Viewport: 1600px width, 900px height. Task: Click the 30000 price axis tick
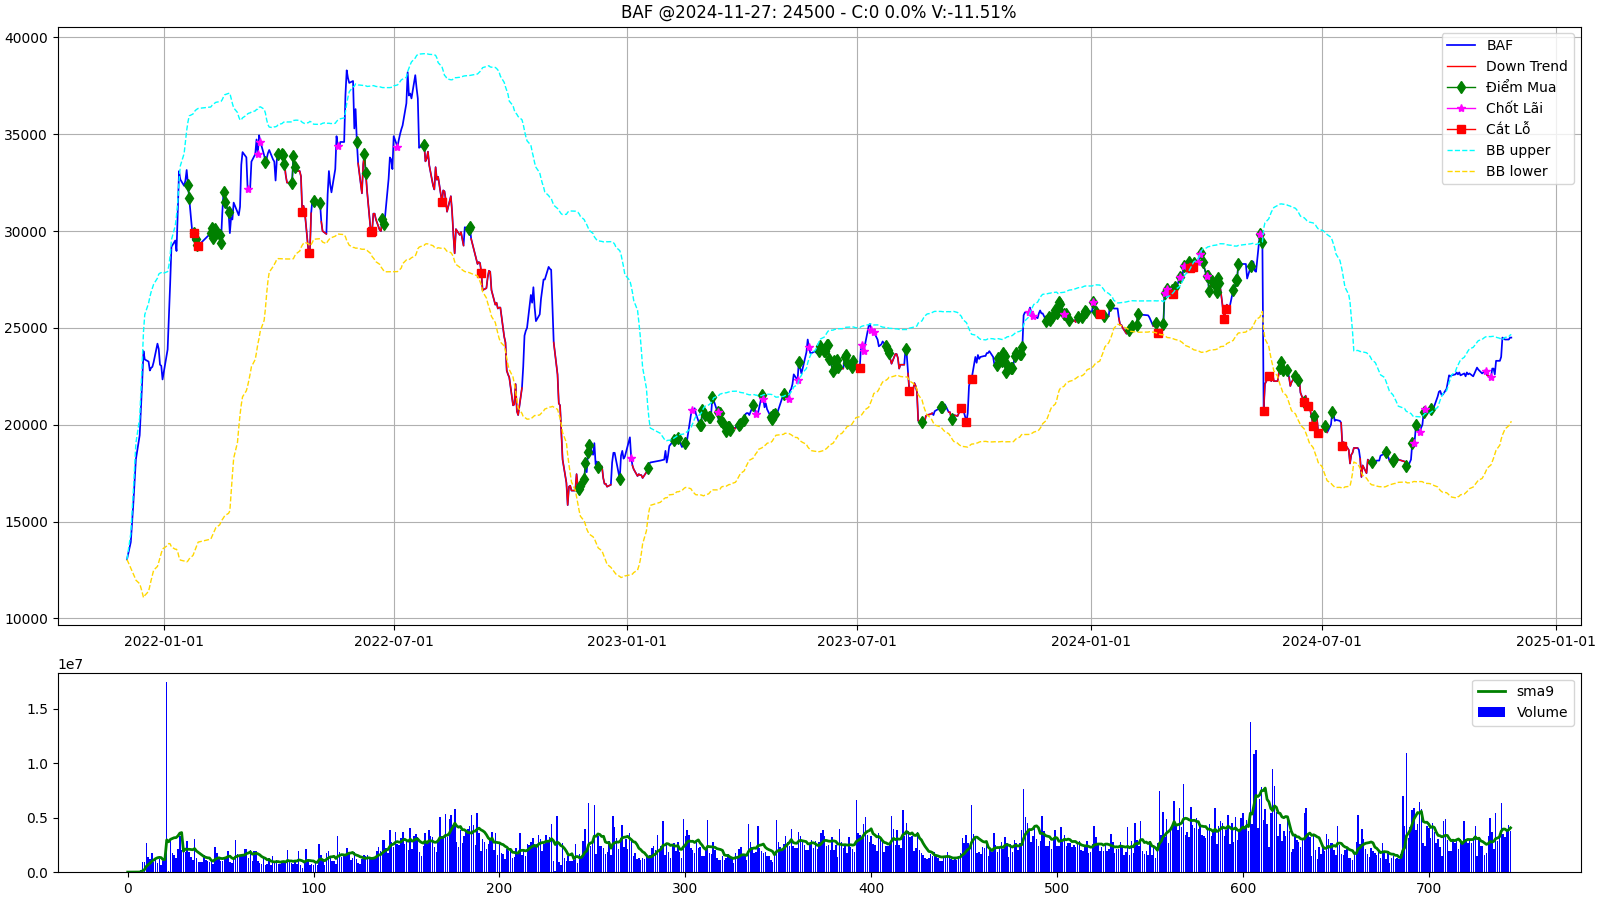[26, 232]
